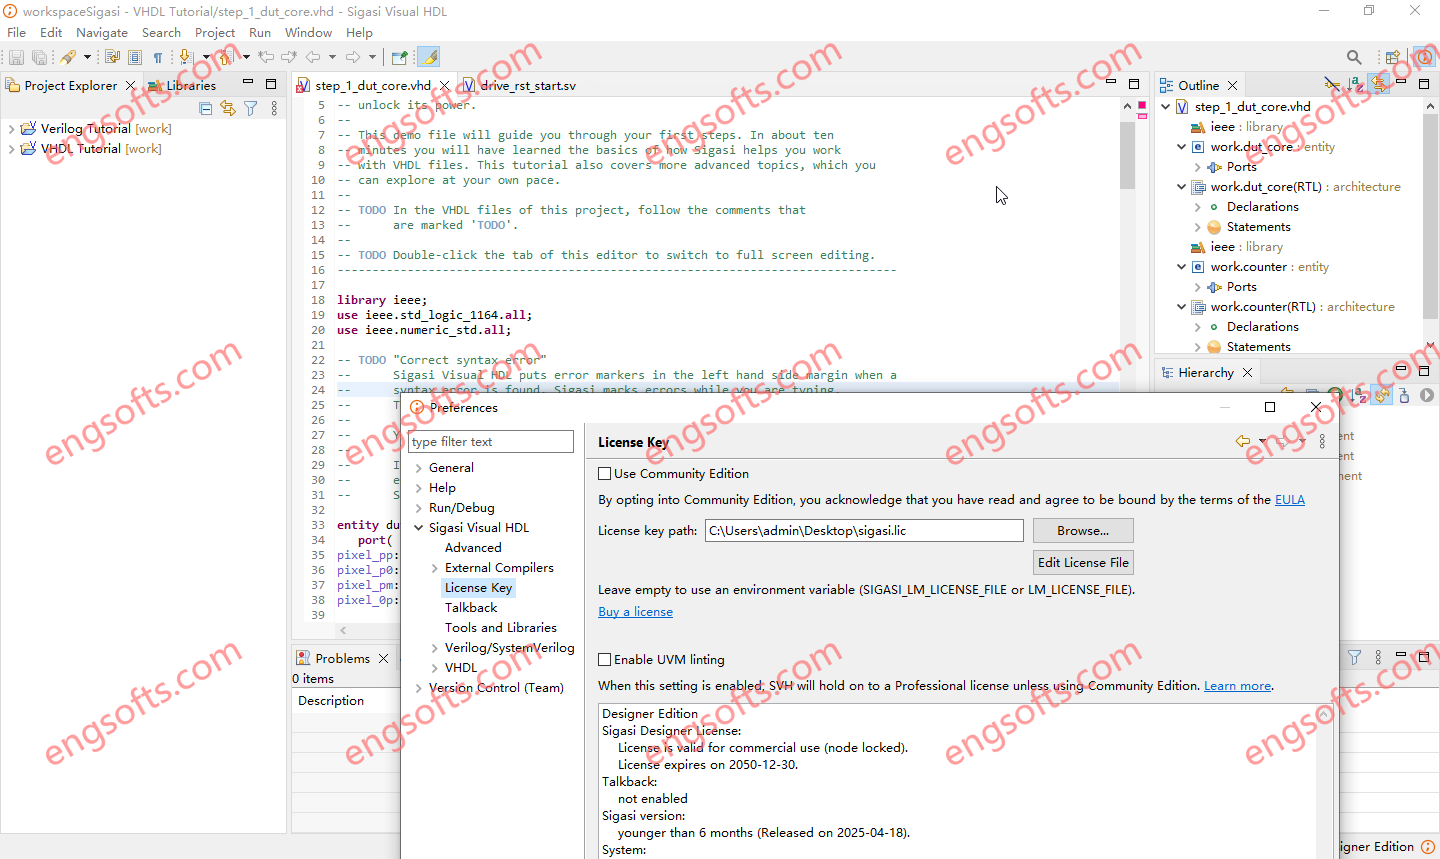
Task: Enable UVM linting checkbox
Action: pos(604,659)
